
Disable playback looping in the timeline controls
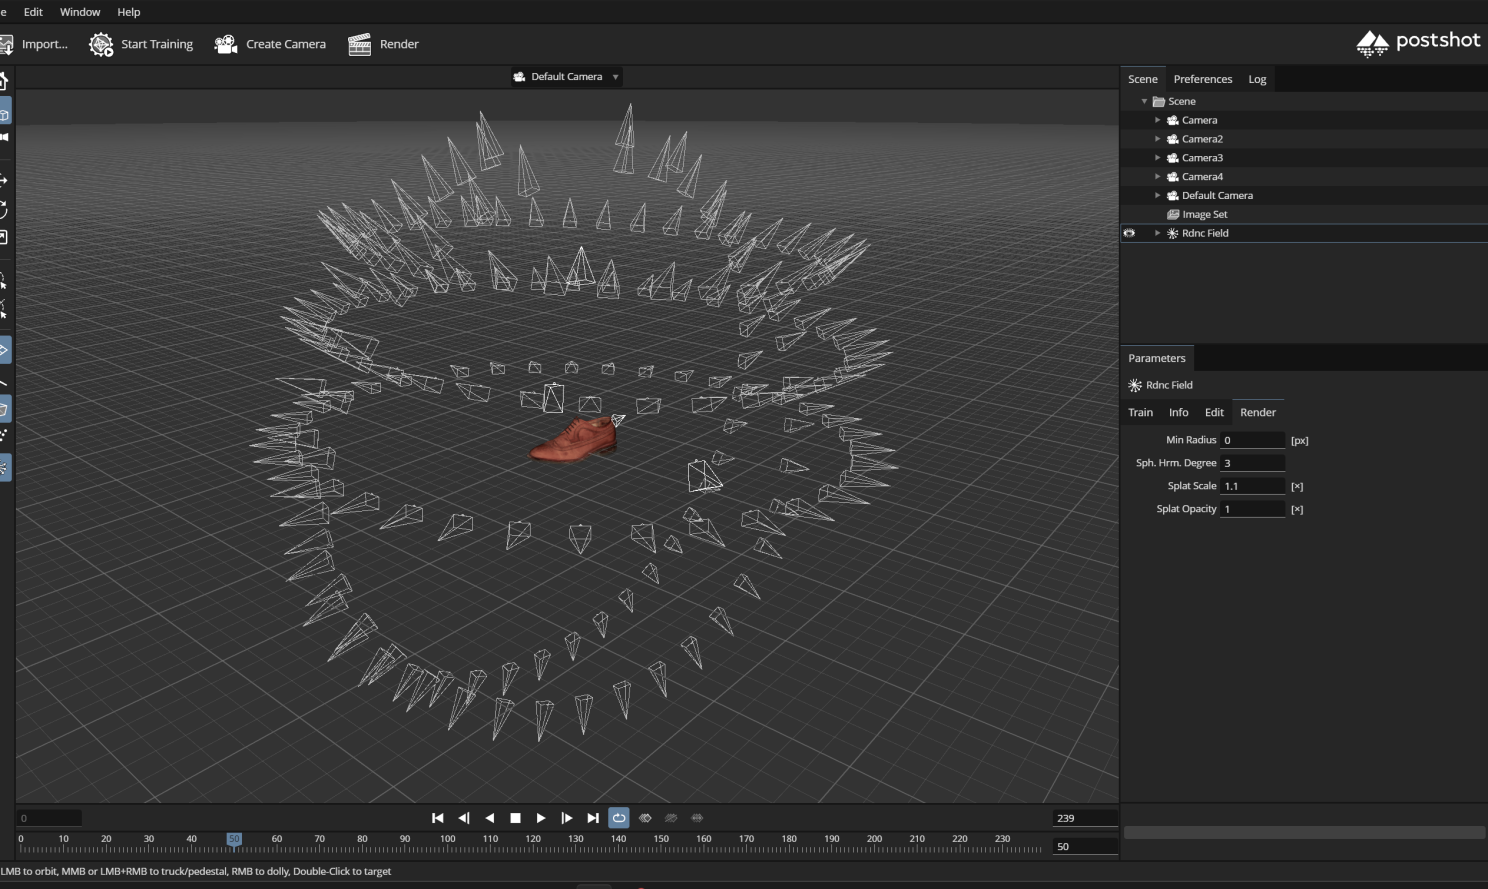pyautogui.click(x=619, y=817)
